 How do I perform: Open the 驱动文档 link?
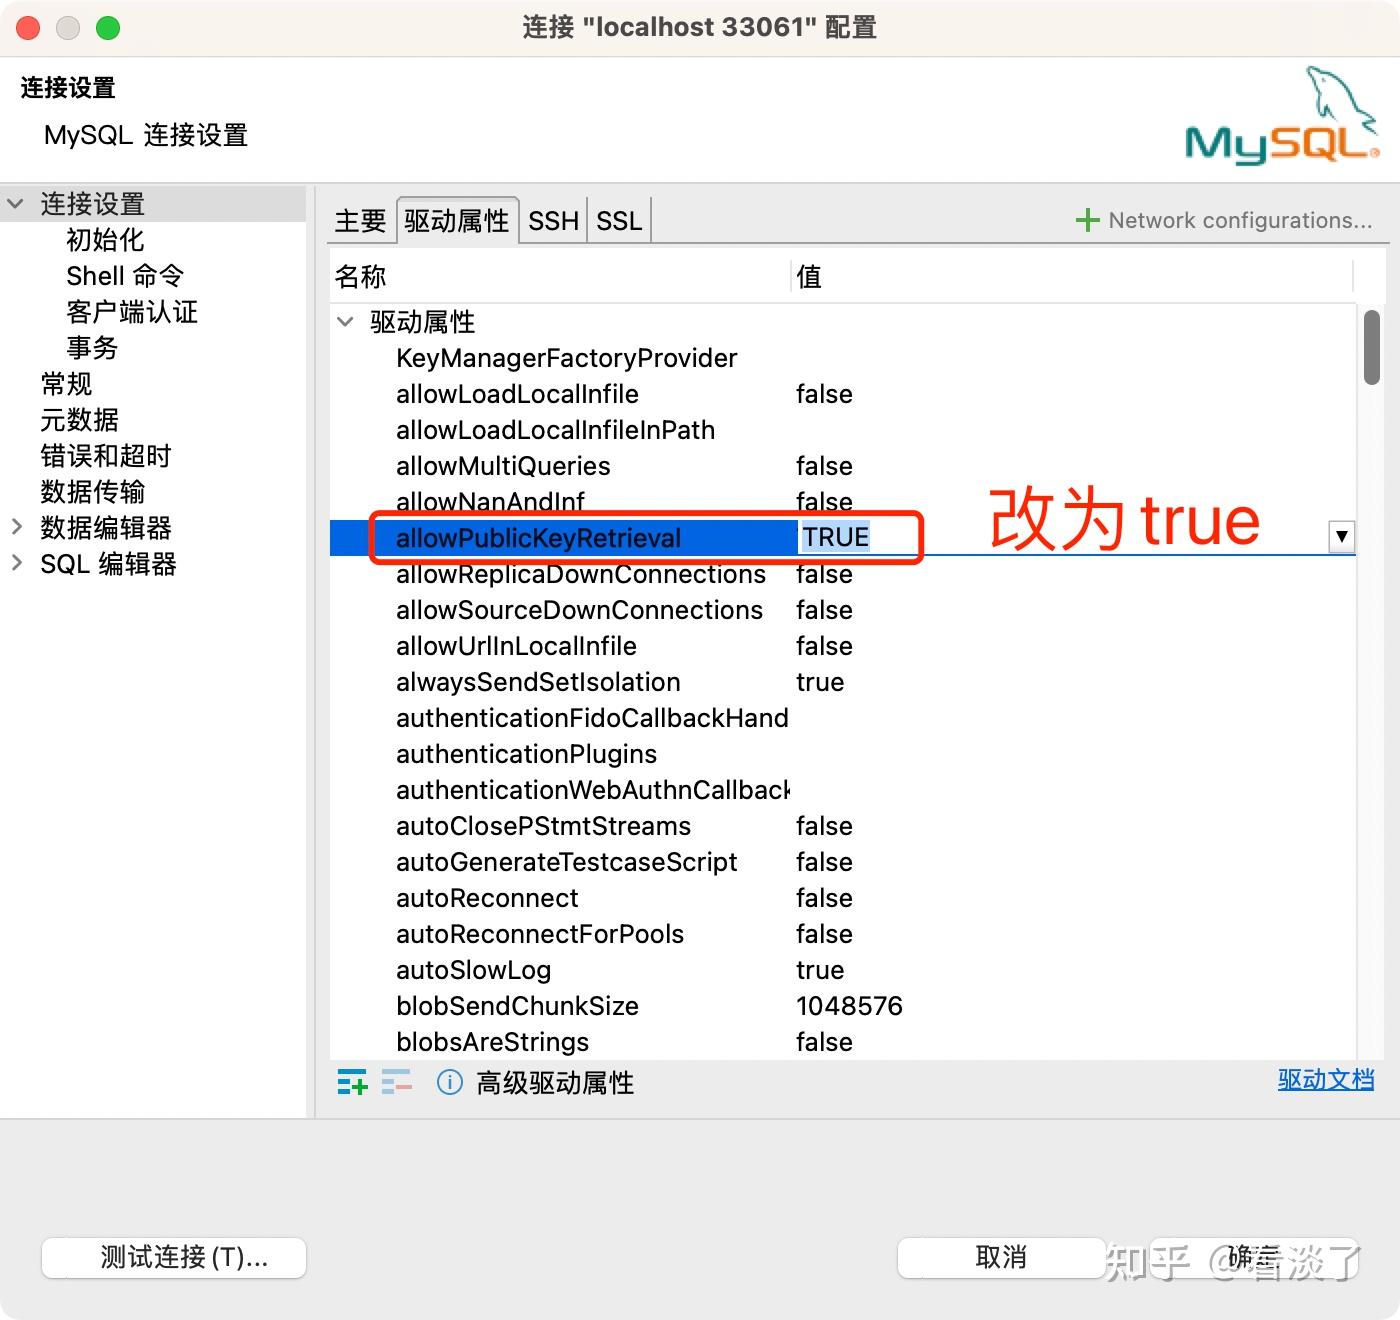point(1326,1081)
